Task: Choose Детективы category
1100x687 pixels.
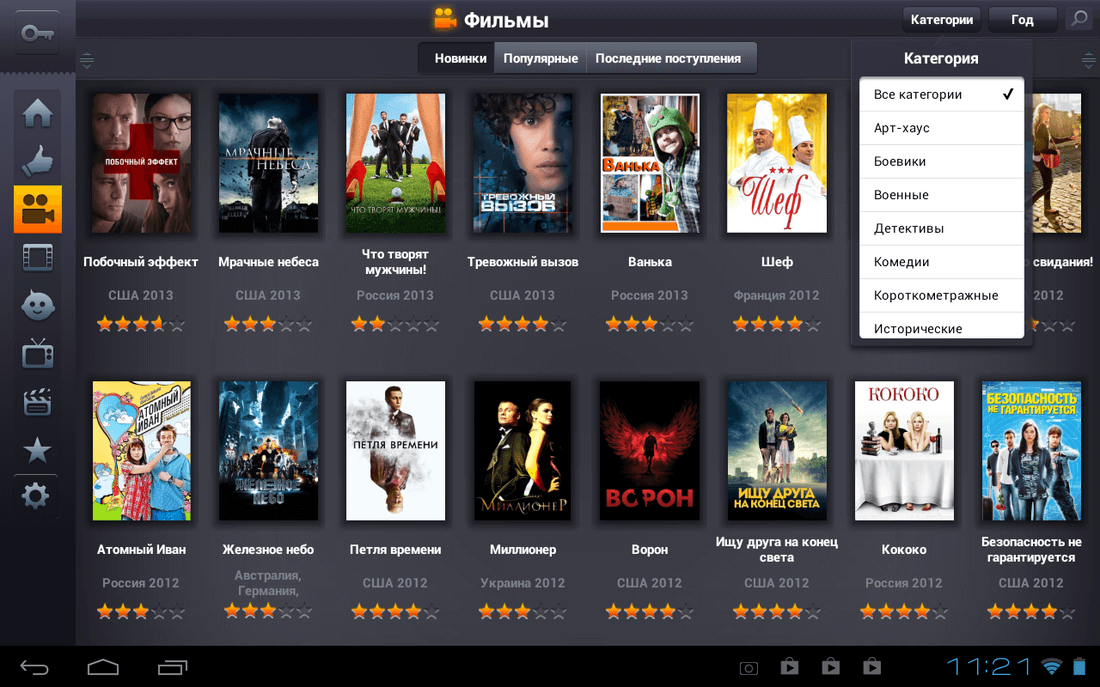Action: click(x=941, y=229)
